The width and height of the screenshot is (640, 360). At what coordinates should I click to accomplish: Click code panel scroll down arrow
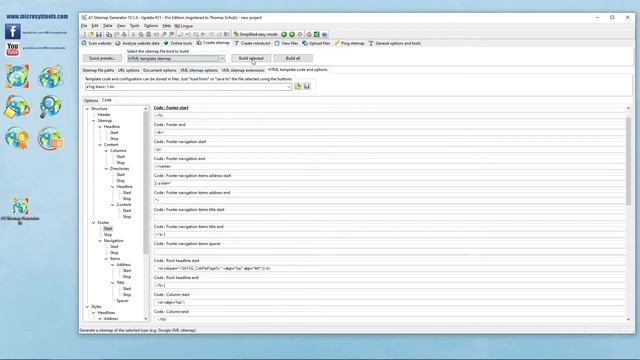(628, 319)
